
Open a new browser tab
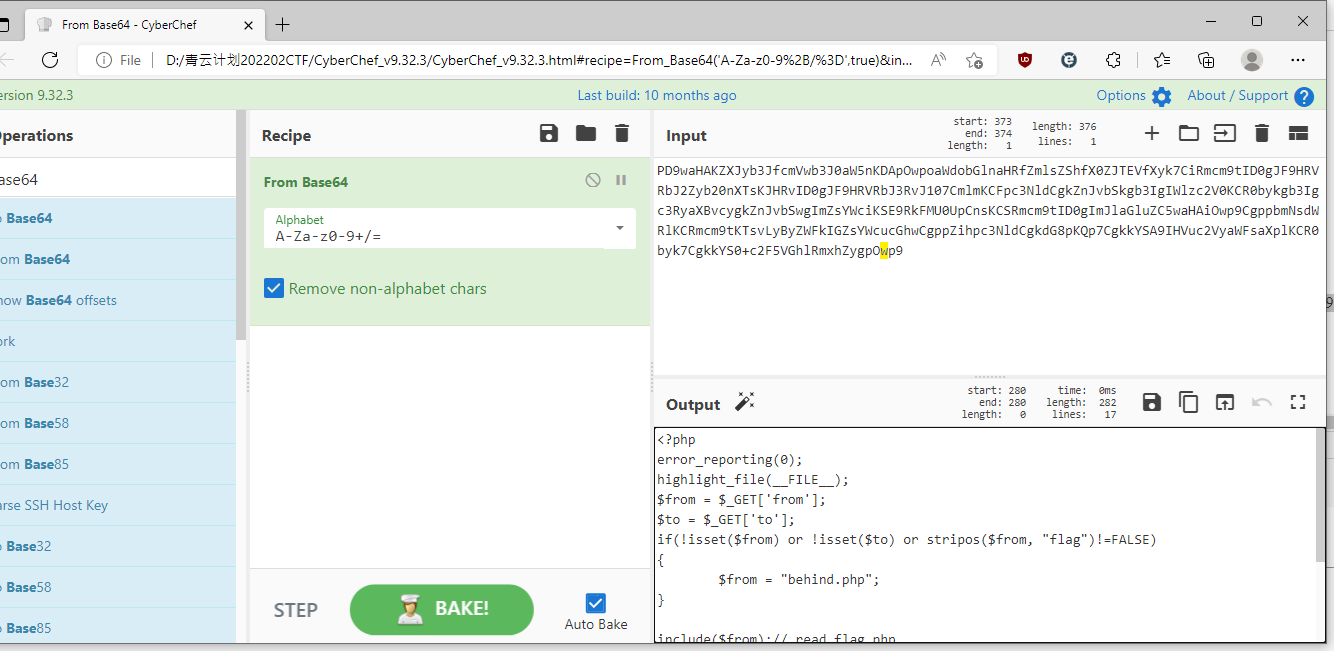coord(283,25)
